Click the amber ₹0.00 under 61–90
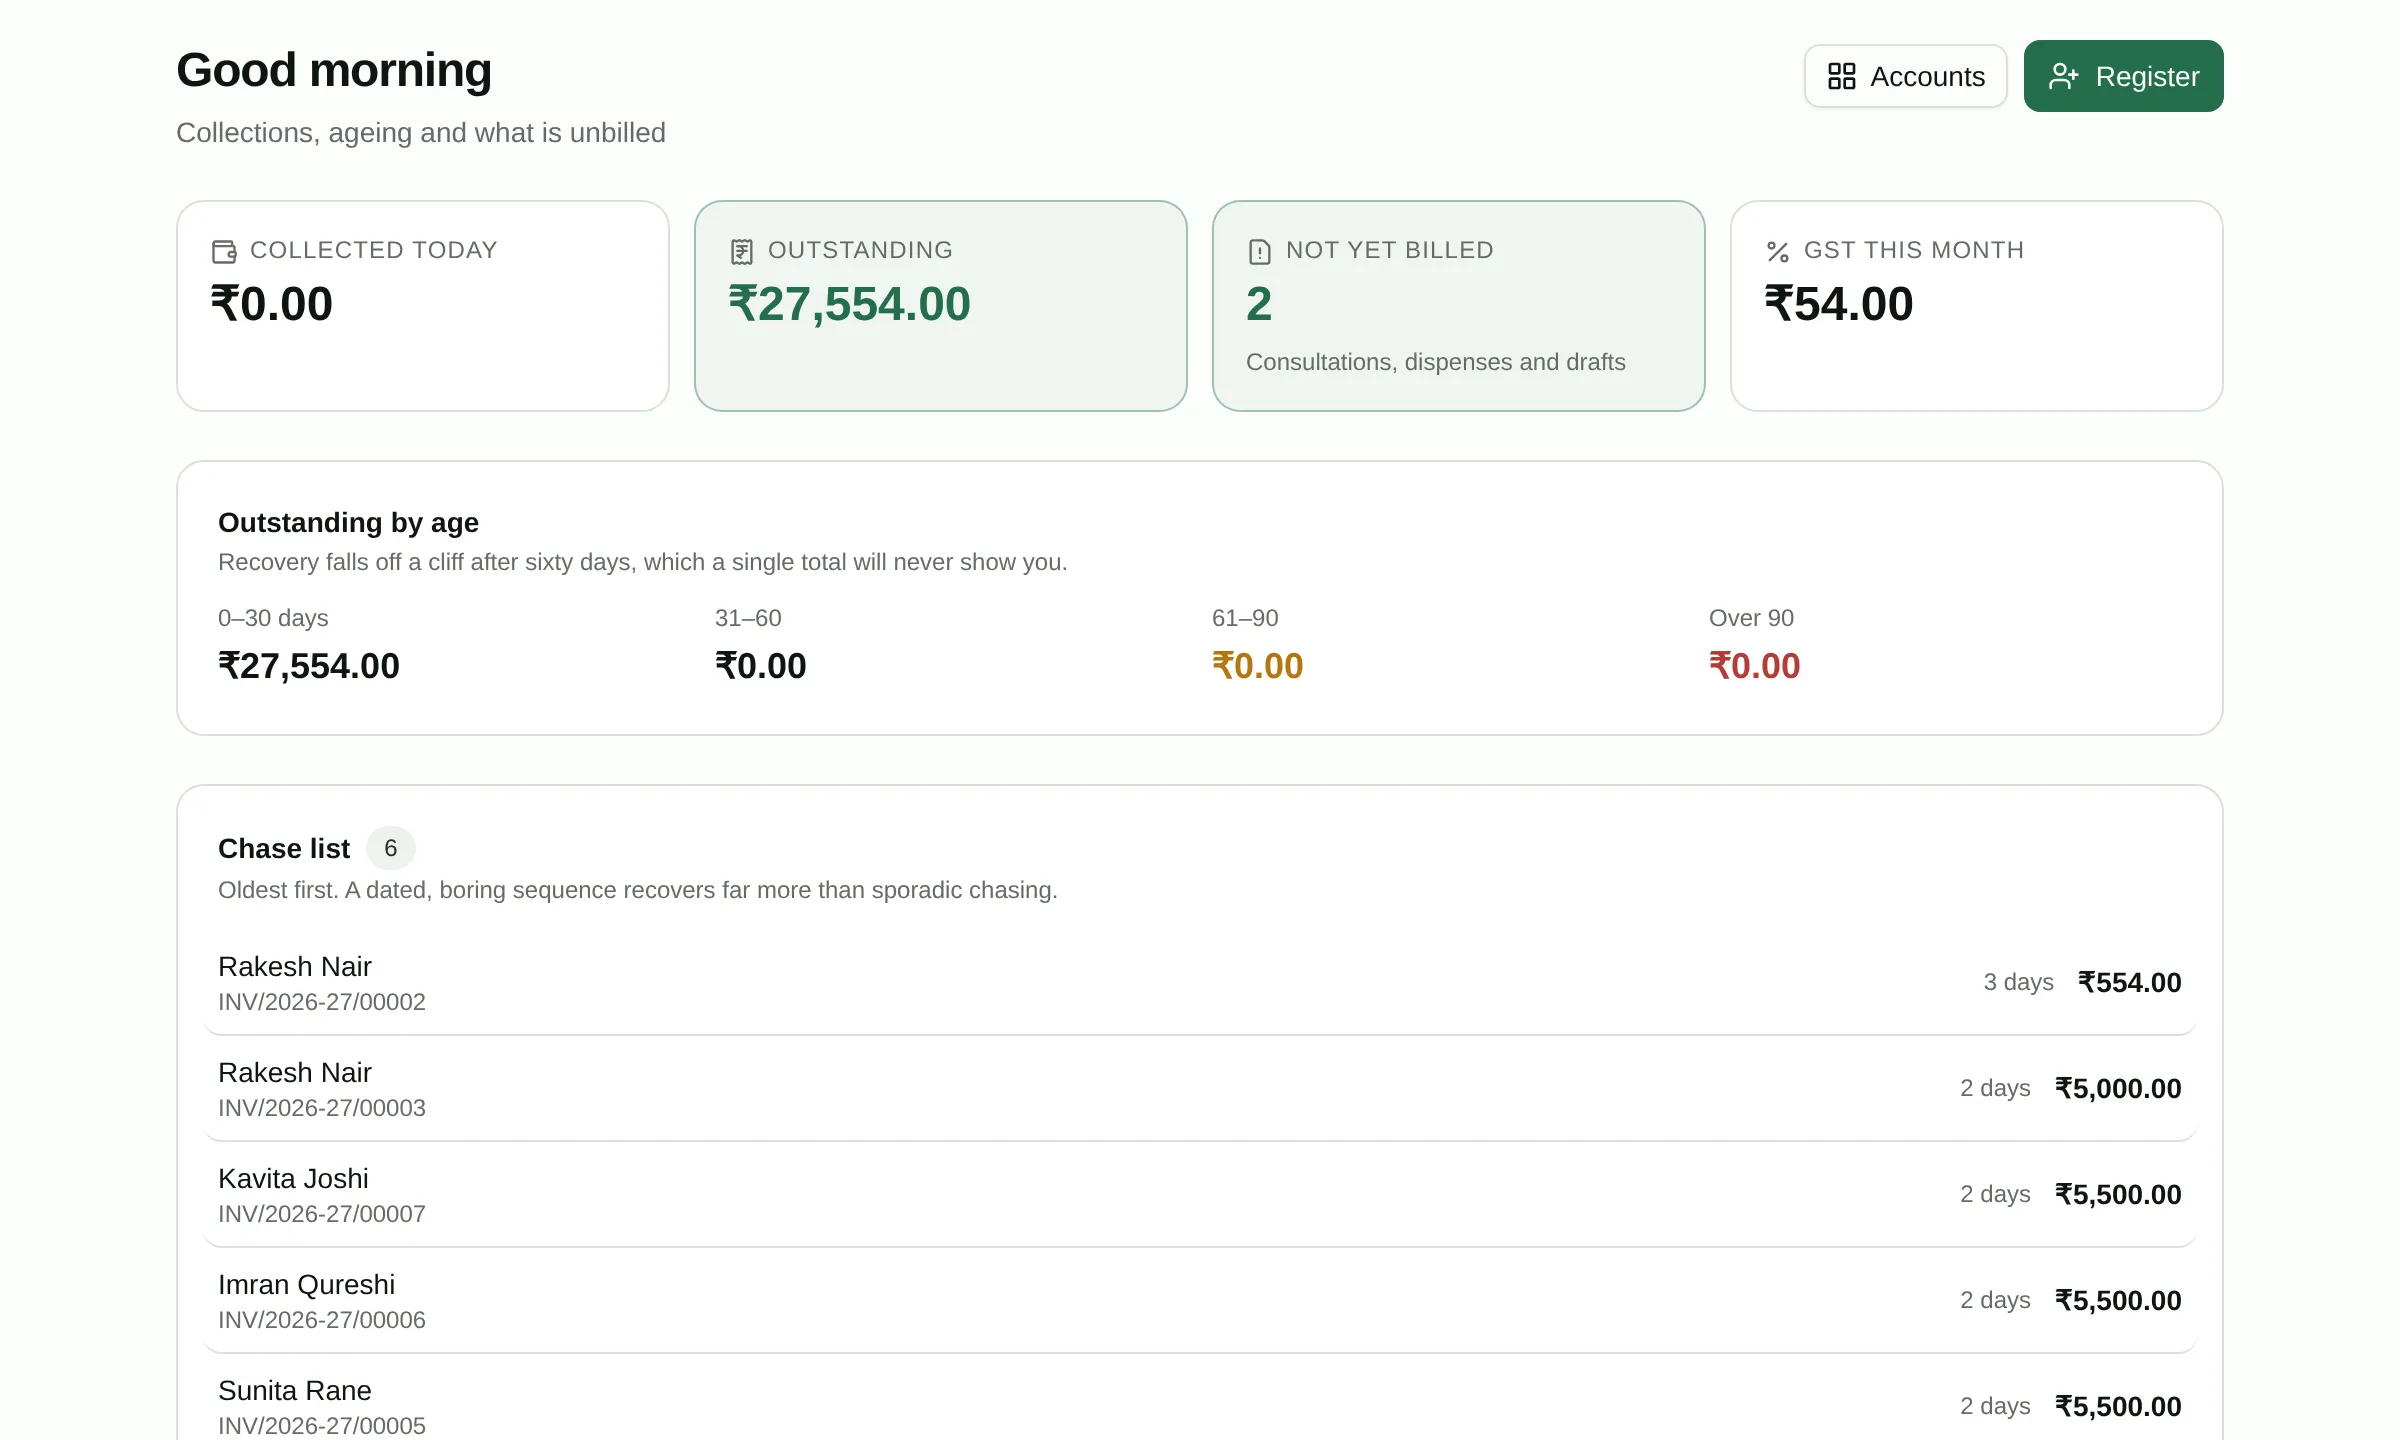Screen dimensions: 2400x1440 1257,666
